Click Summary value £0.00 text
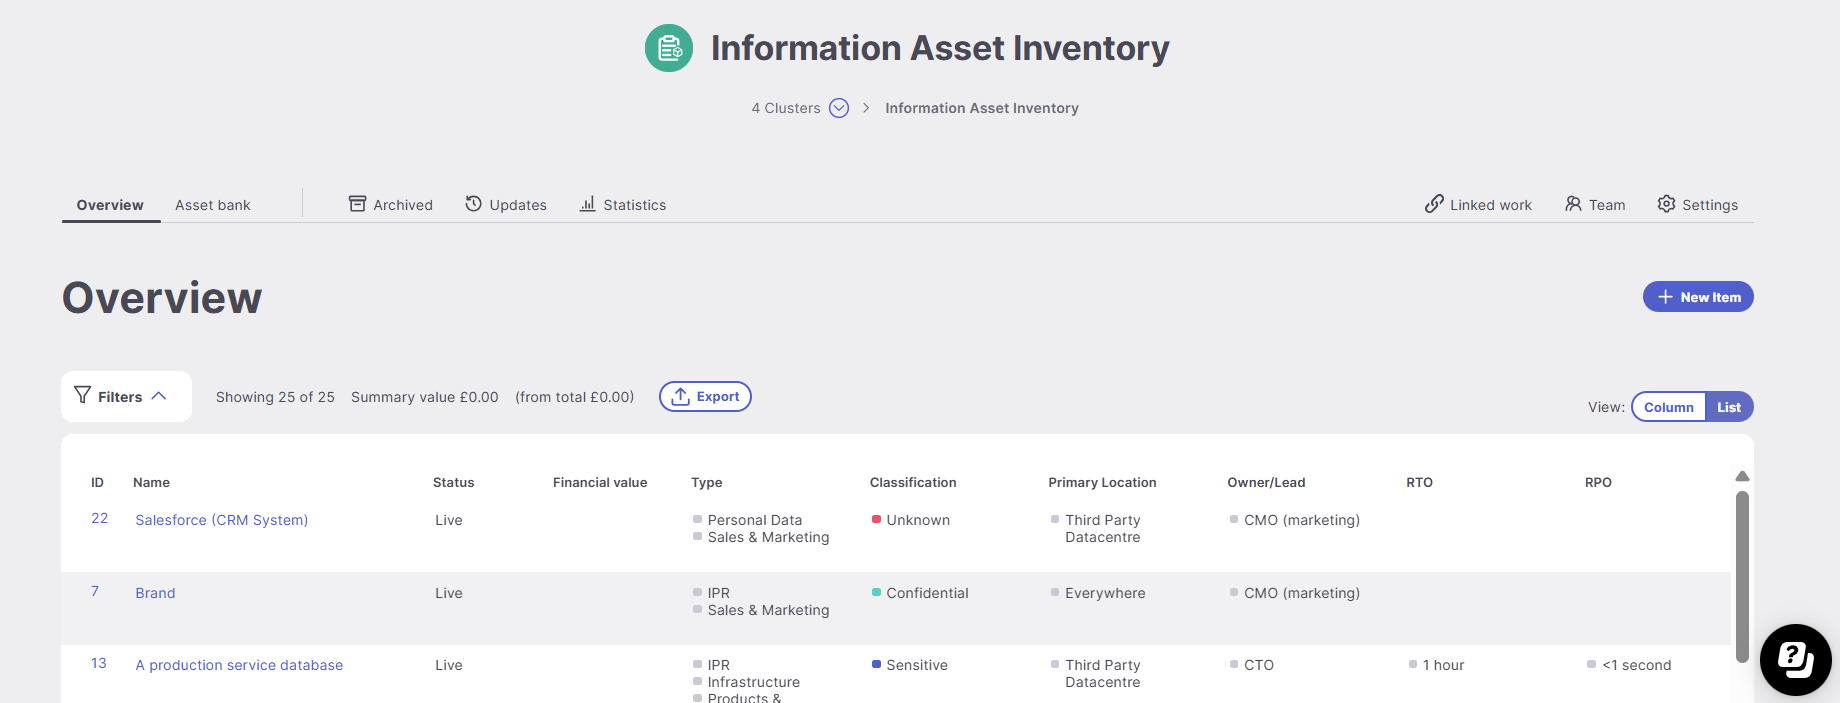This screenshot has width=1840, height=703. click(x=424, y=397)
